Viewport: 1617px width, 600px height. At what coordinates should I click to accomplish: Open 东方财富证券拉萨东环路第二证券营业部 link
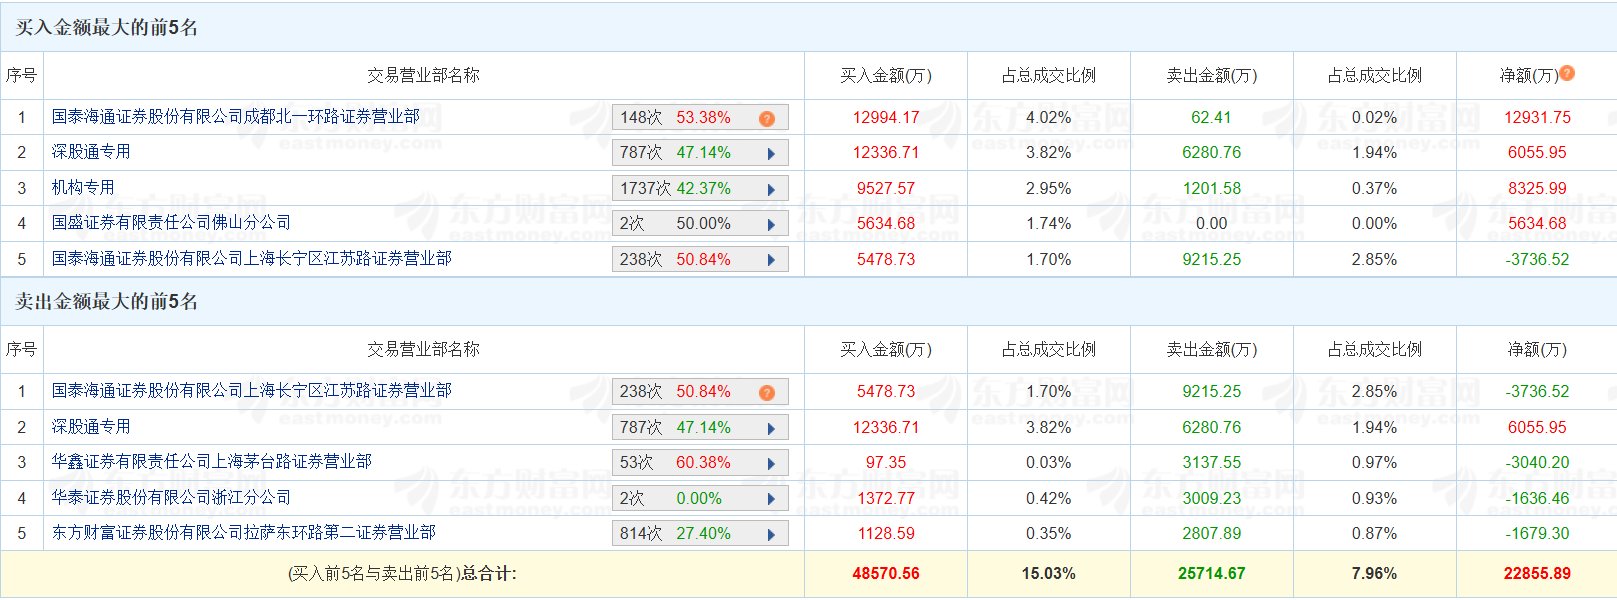243,533
